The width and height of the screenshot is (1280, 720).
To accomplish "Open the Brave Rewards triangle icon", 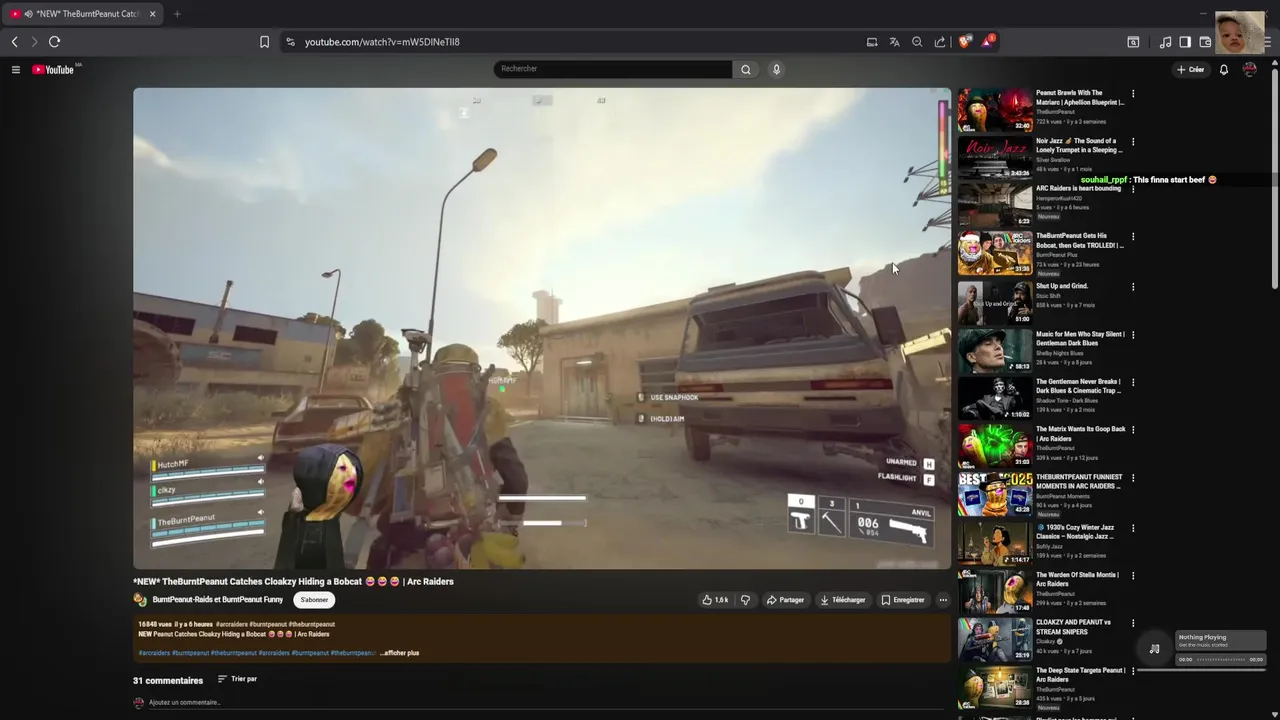I will coord(988,41).
